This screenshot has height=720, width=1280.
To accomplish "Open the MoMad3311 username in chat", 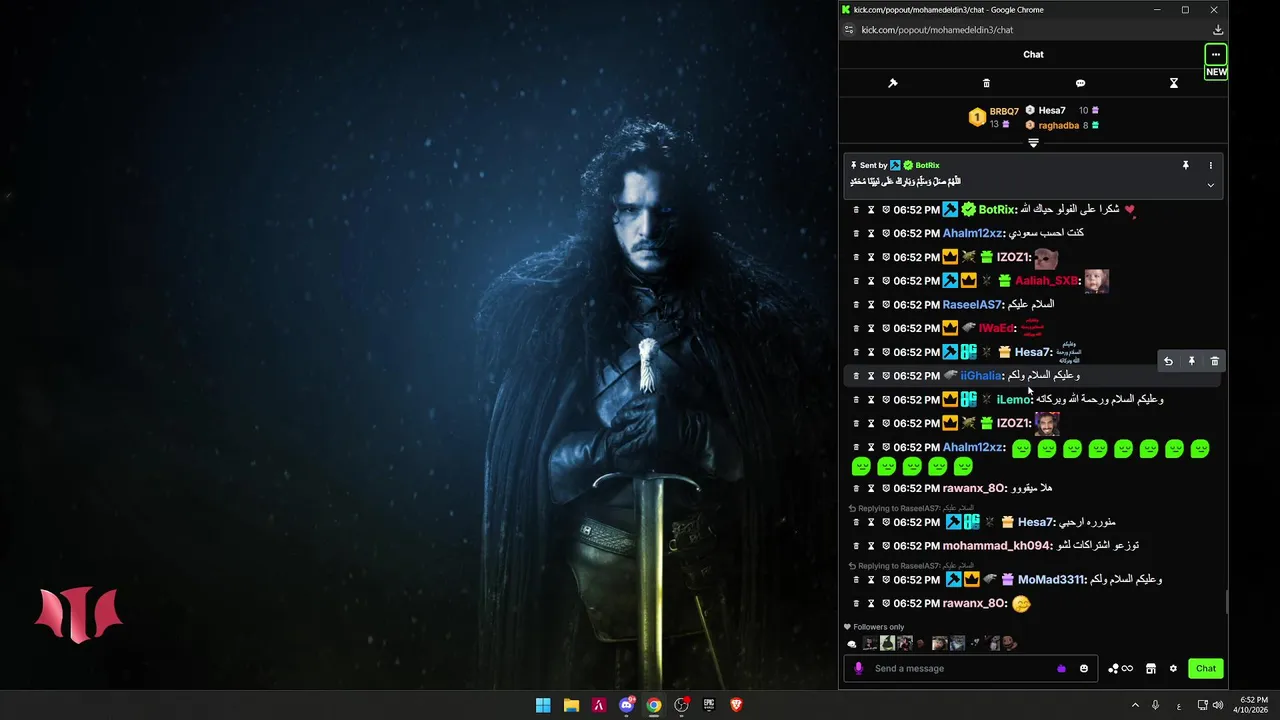I will click(1050, 580).
